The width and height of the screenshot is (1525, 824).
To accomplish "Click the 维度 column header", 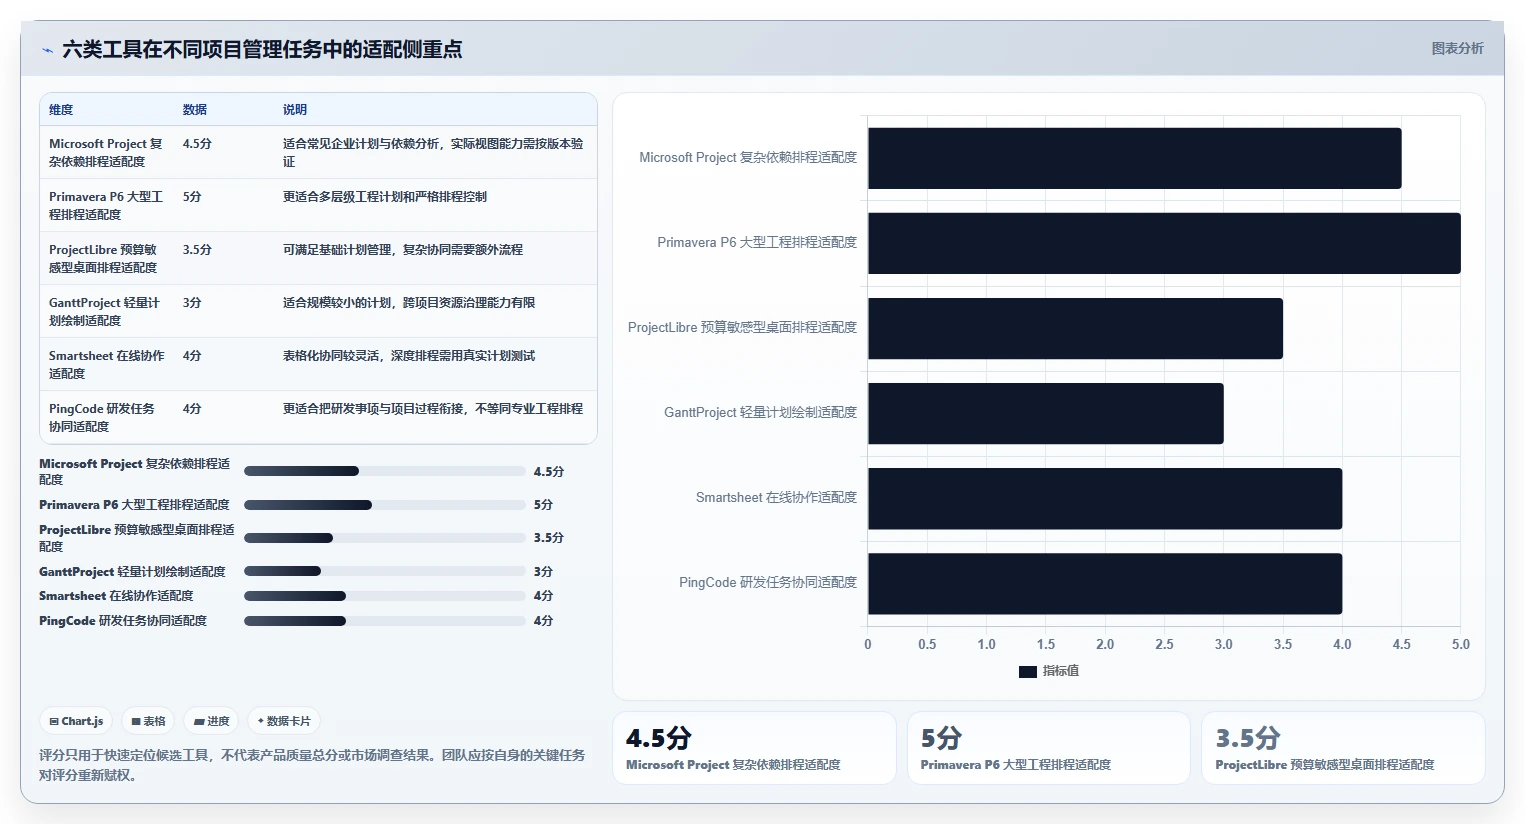I will 61,110.
